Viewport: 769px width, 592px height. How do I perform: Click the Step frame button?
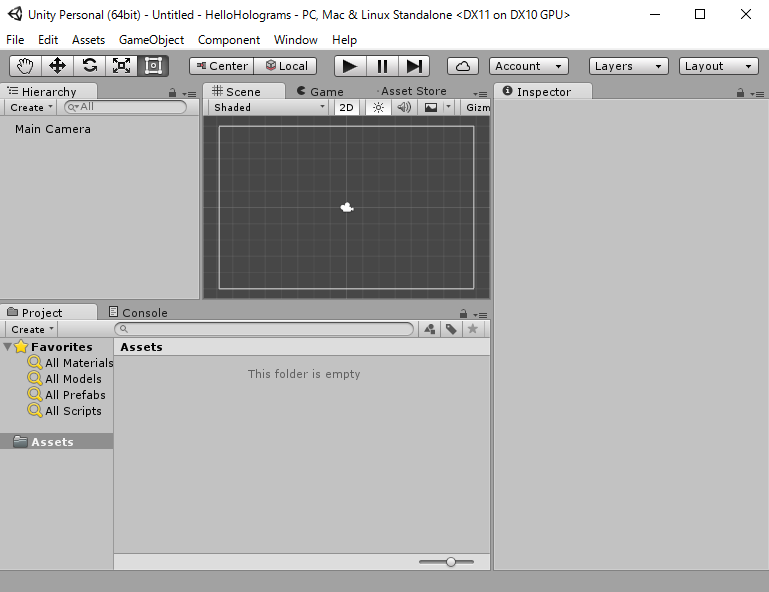tap(414, 66)
